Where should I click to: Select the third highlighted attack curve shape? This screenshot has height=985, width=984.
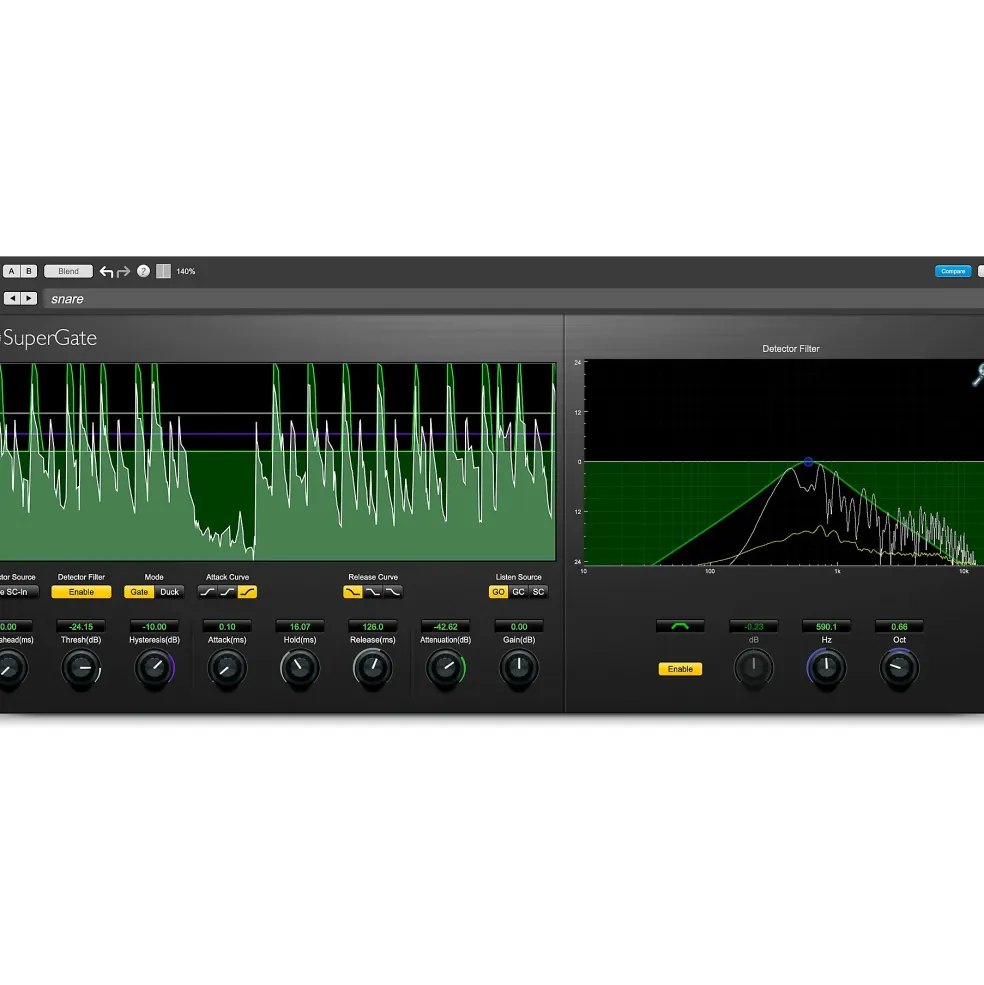pos(248,592)
